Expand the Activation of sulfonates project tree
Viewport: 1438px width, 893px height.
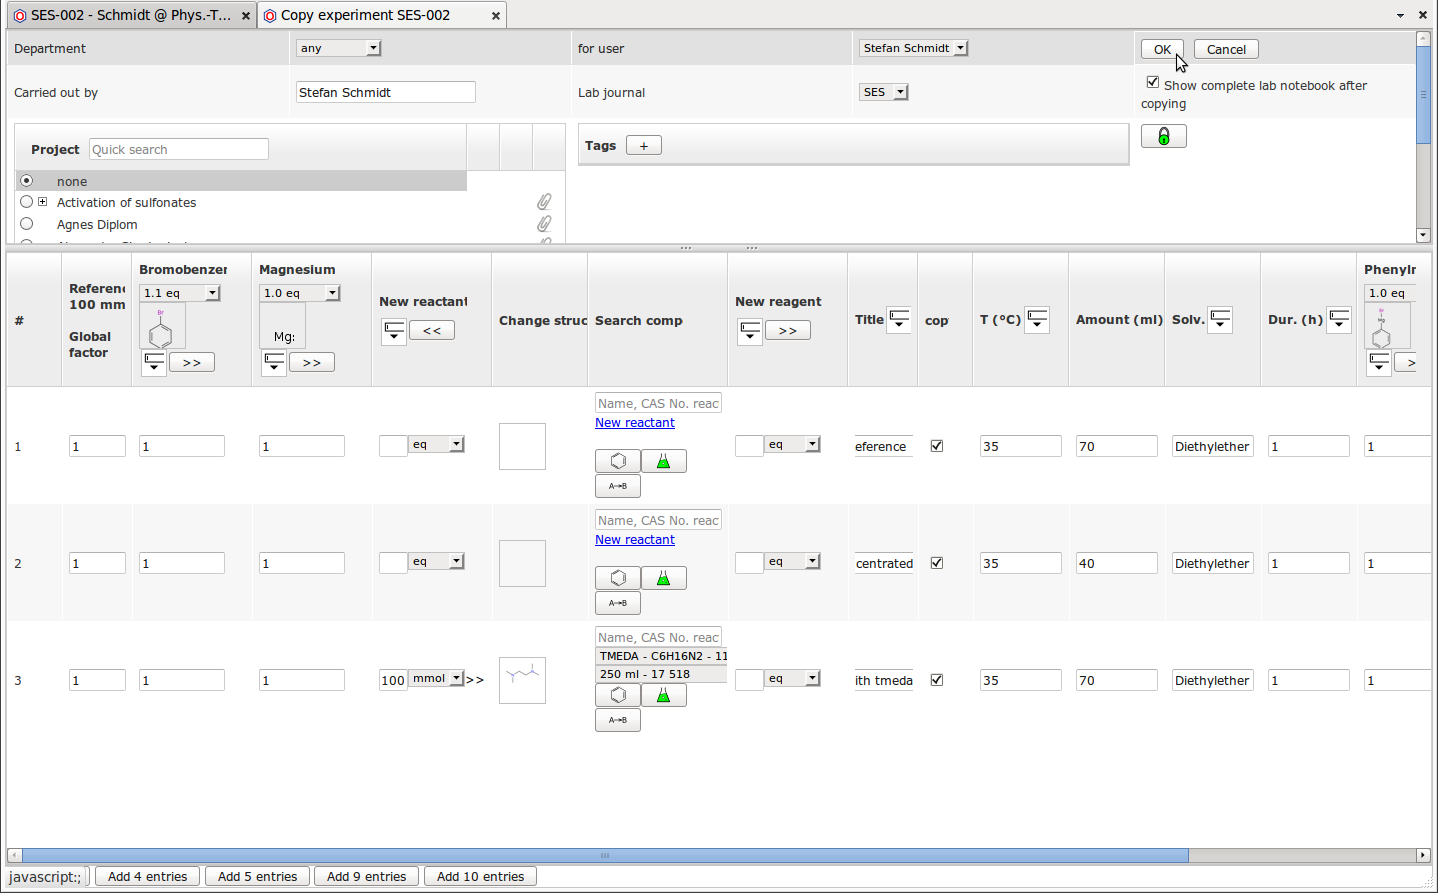(x=43, y=202)
